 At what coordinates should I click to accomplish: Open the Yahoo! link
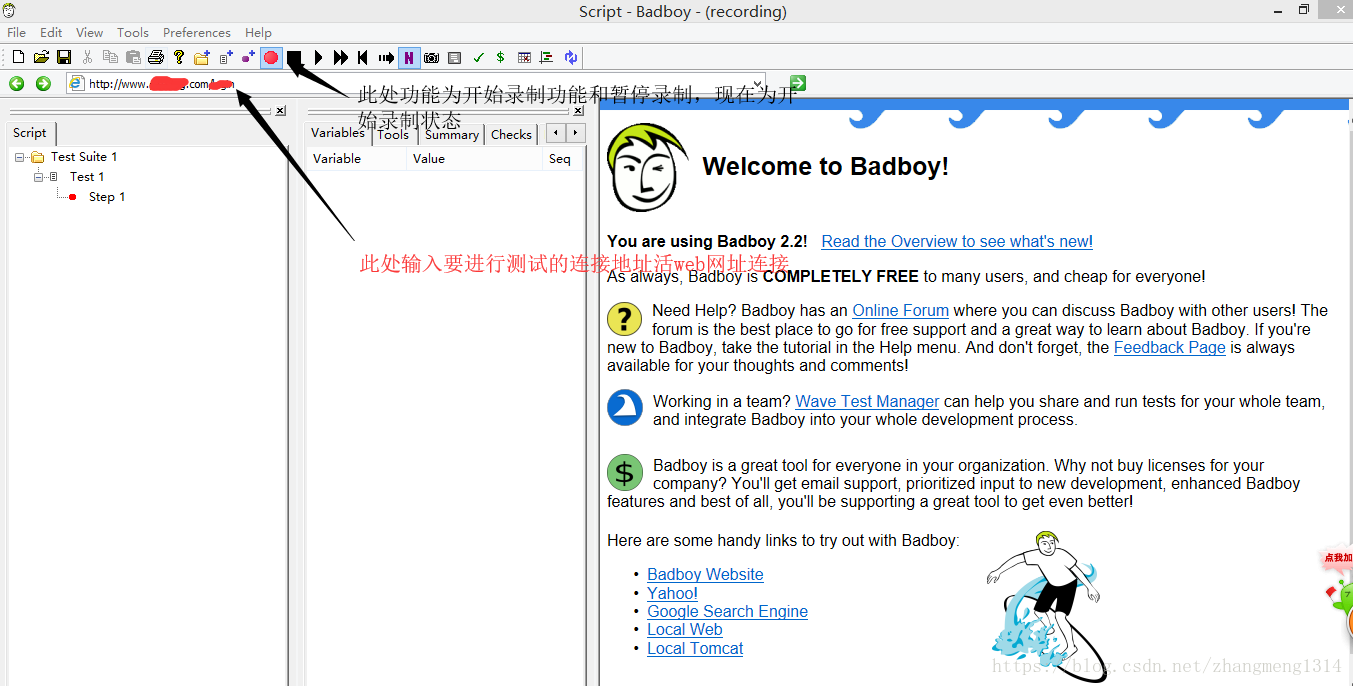coord(672,593)
